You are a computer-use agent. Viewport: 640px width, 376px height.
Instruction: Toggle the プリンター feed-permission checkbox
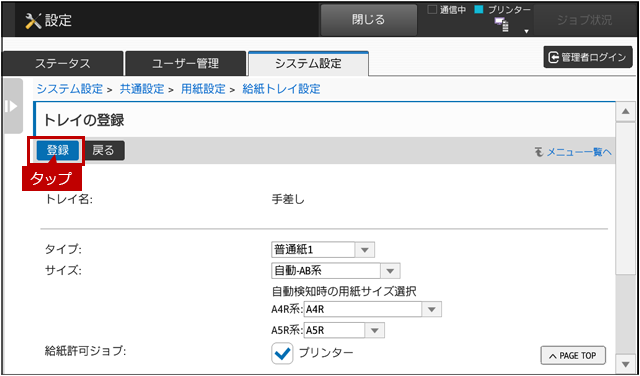(x=282, y=353)
